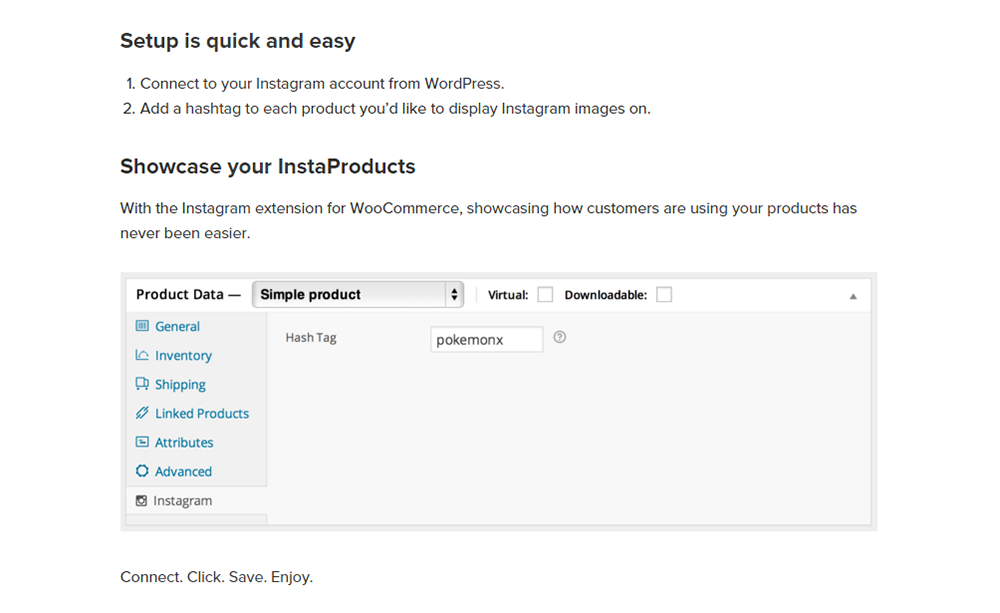Enable the Virtual checkbox

[545, 295]
